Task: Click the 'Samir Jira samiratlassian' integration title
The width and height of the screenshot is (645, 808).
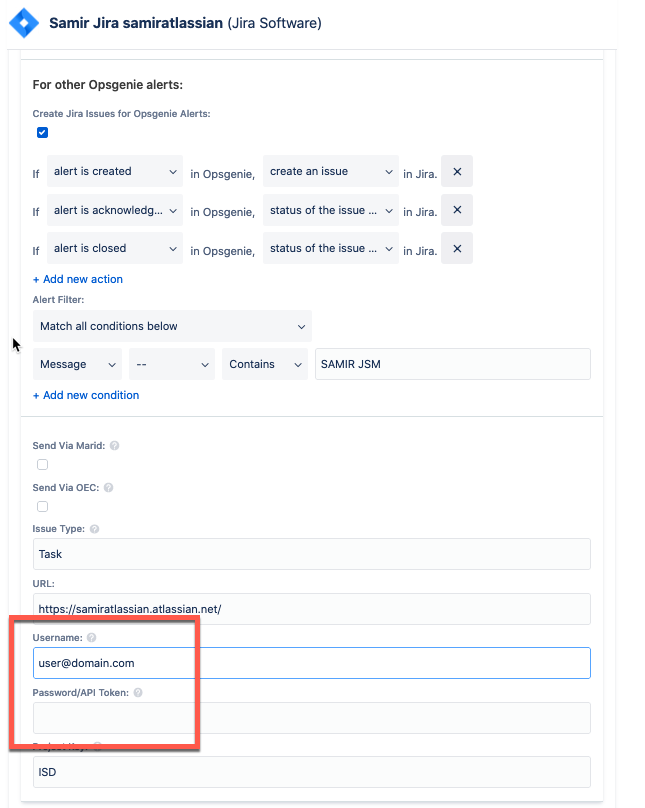Action: coord(136,23)
